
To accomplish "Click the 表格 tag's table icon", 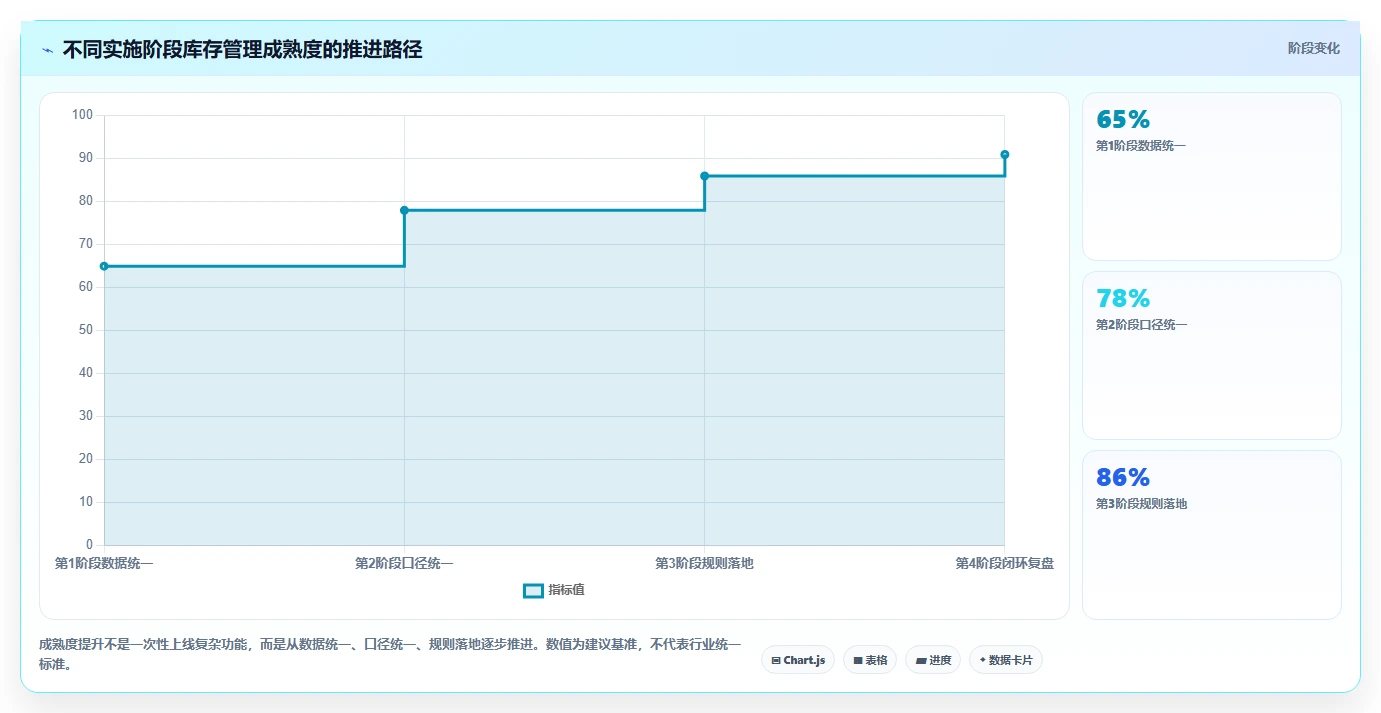I will point(858,661).
